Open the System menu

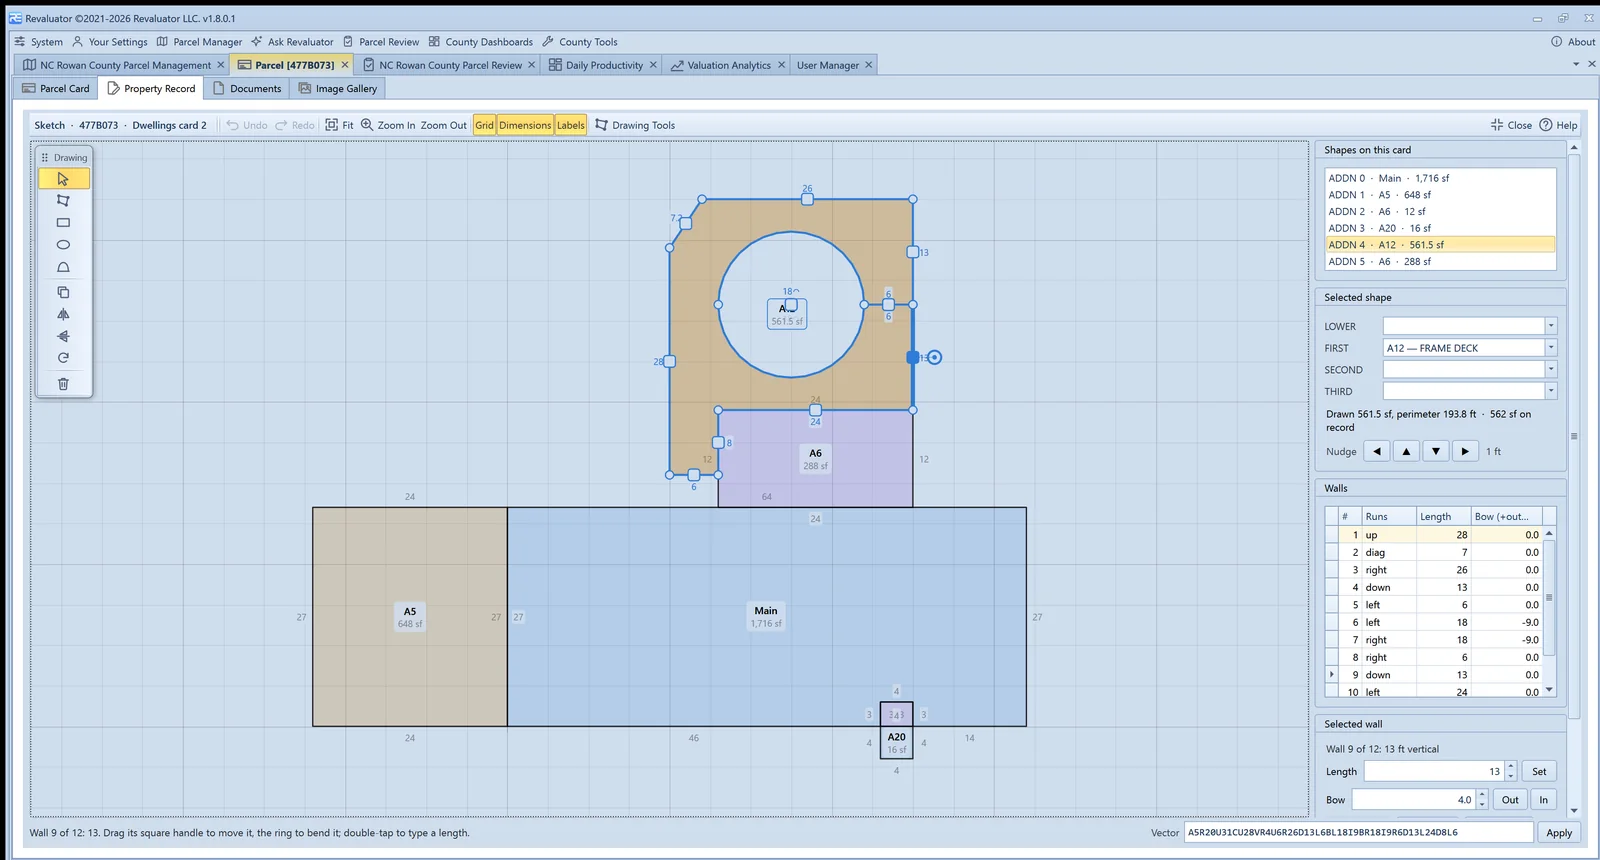coord(38,42)
